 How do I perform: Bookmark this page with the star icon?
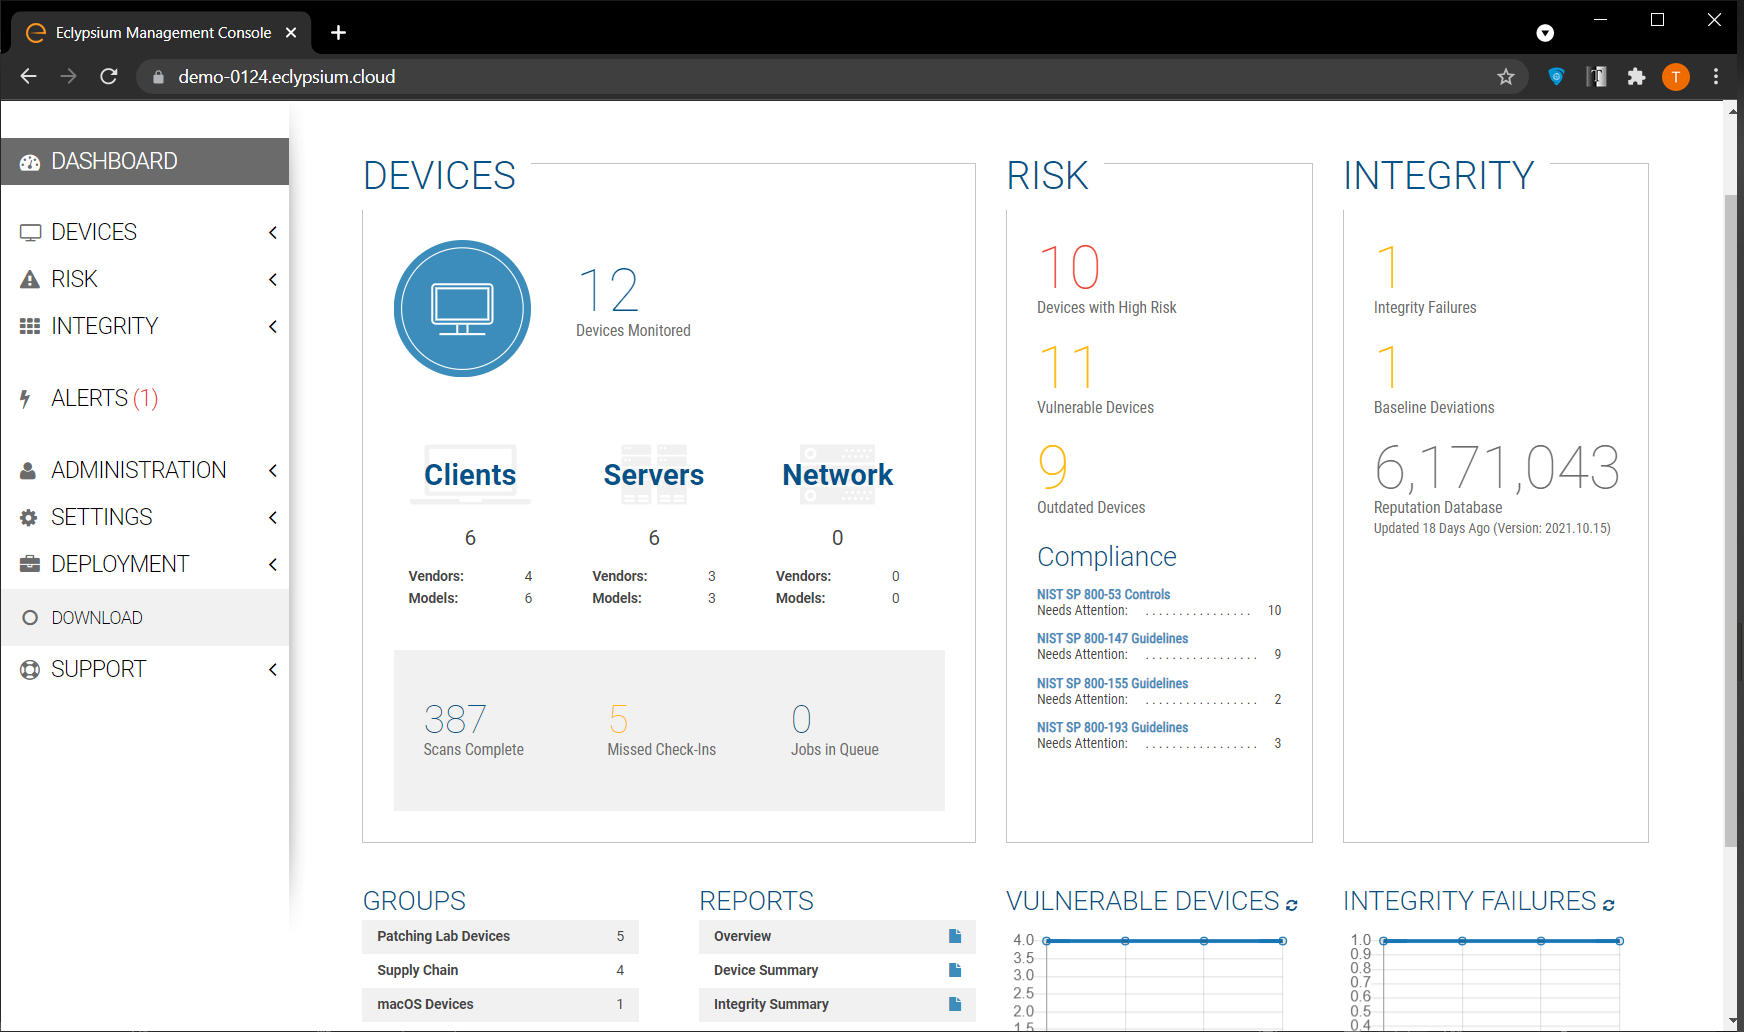click(1506, 77)
